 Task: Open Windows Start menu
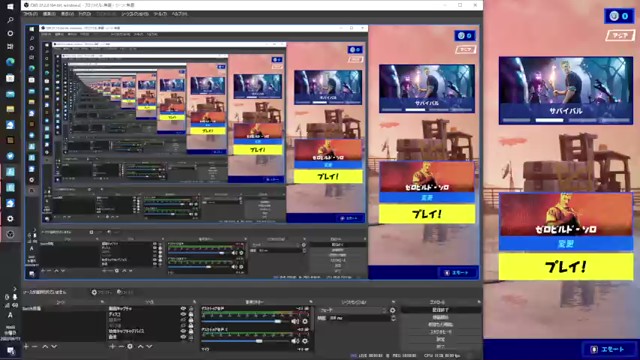(10, 7)
